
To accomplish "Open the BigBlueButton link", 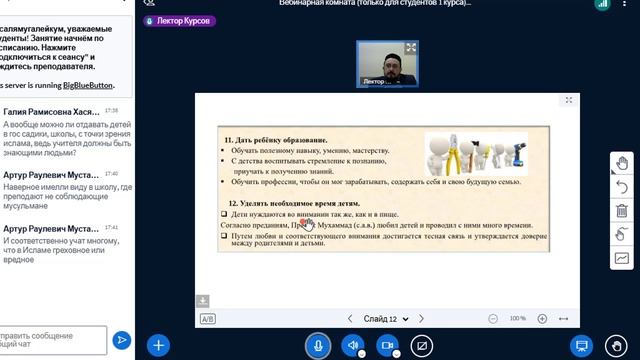I will (x=87, y=85).
